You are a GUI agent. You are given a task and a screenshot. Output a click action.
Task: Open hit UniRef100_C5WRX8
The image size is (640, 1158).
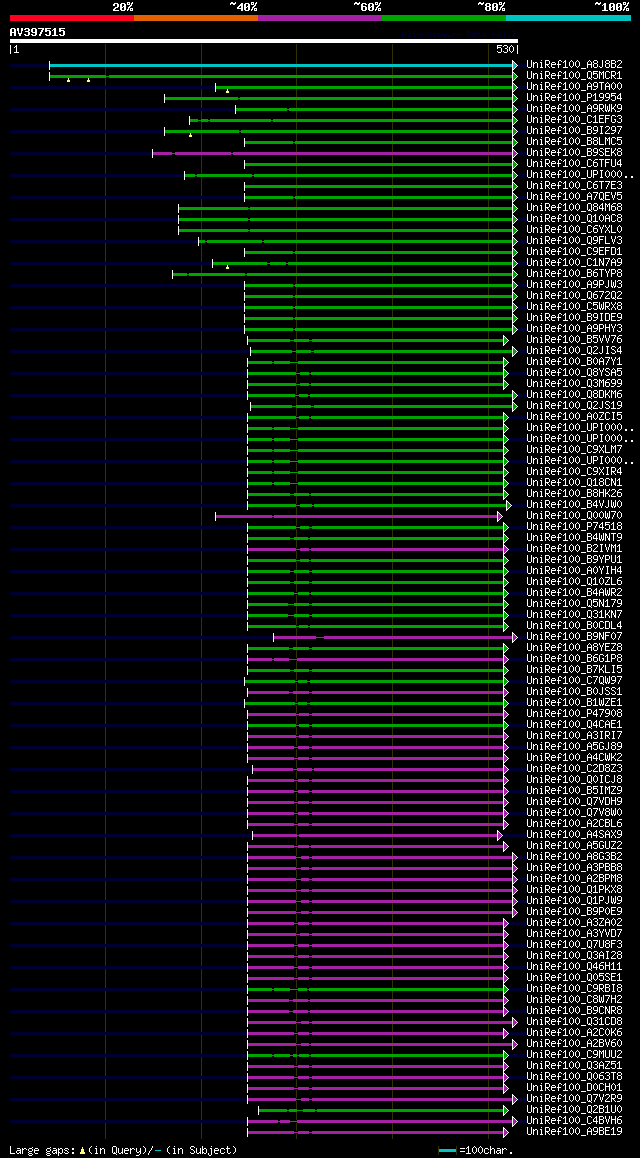click(574, 306)
